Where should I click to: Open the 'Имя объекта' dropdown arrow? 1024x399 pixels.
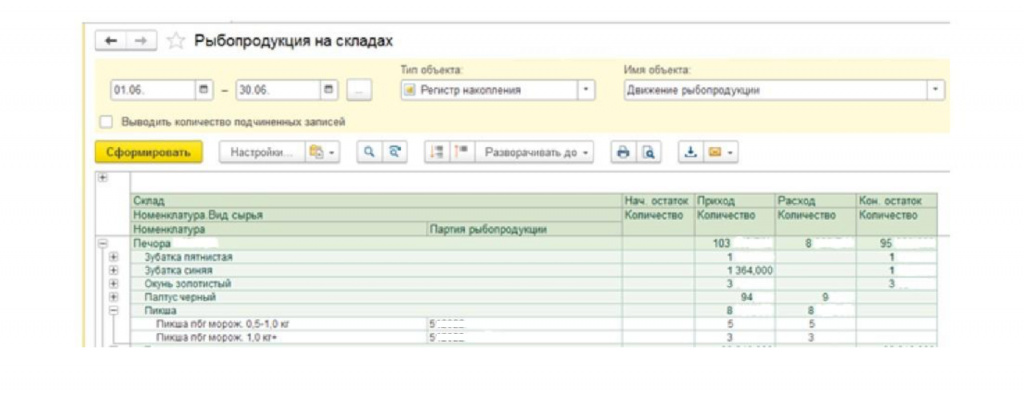coord(936,90)
